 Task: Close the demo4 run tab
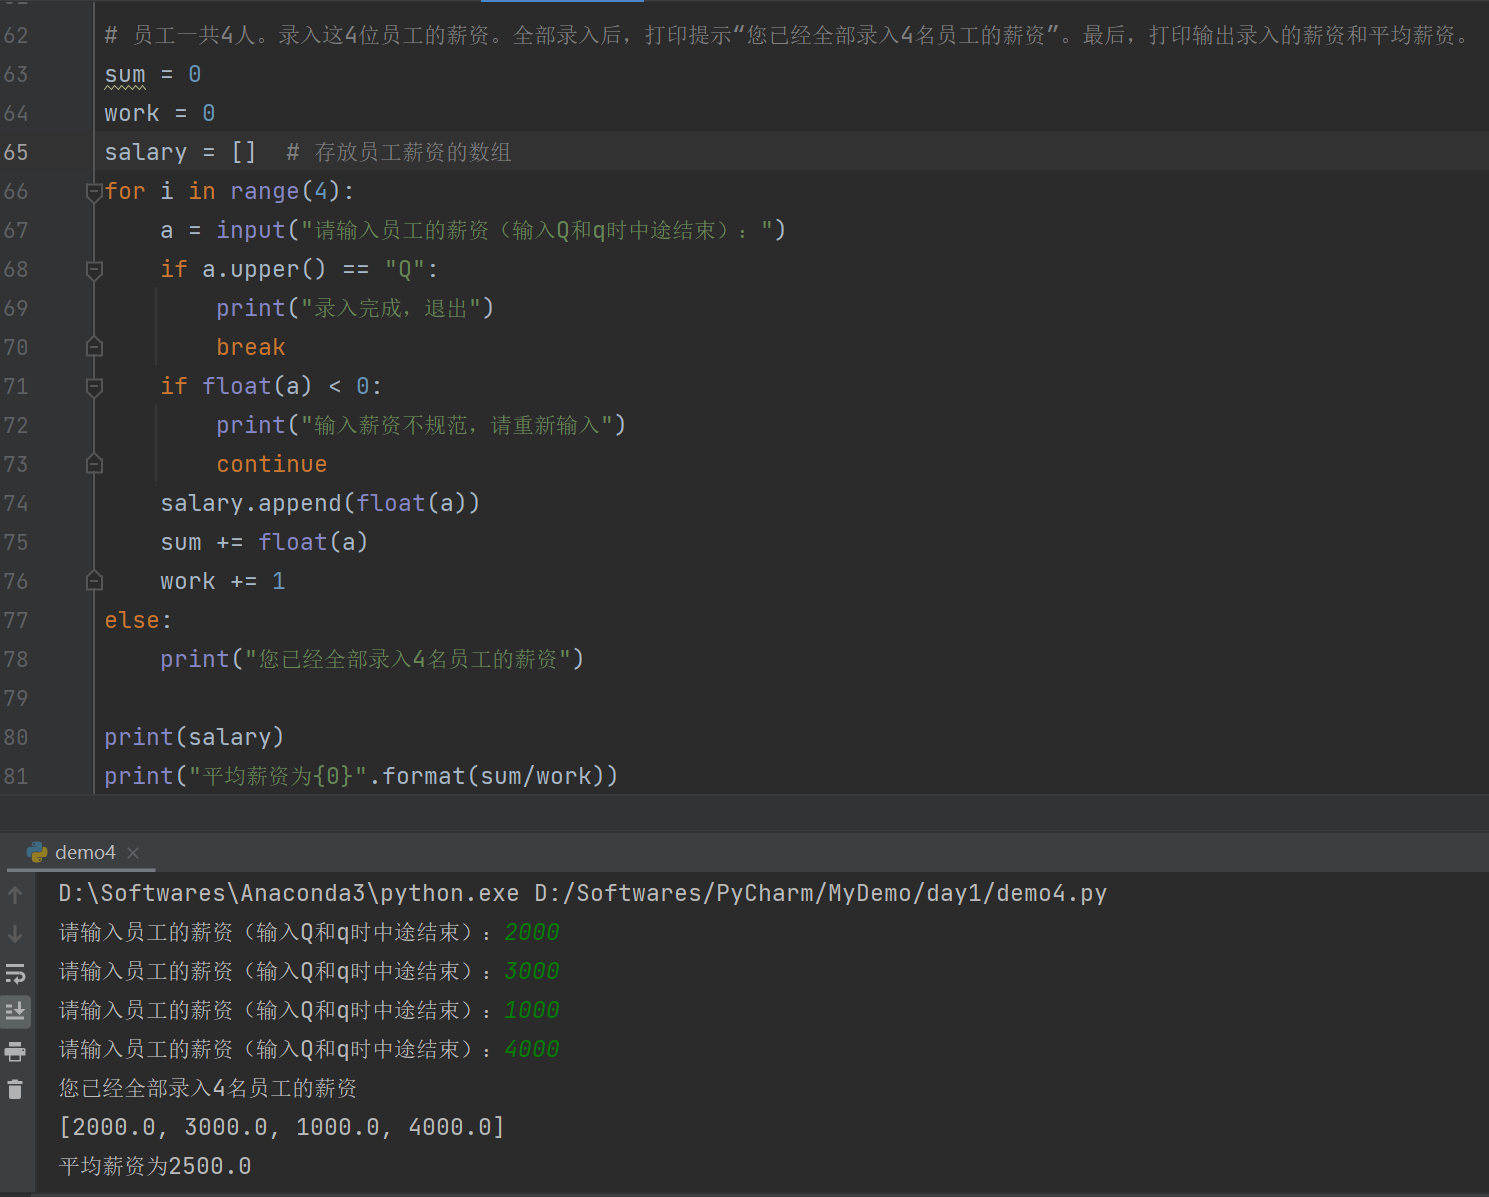(x=133, y=853)
